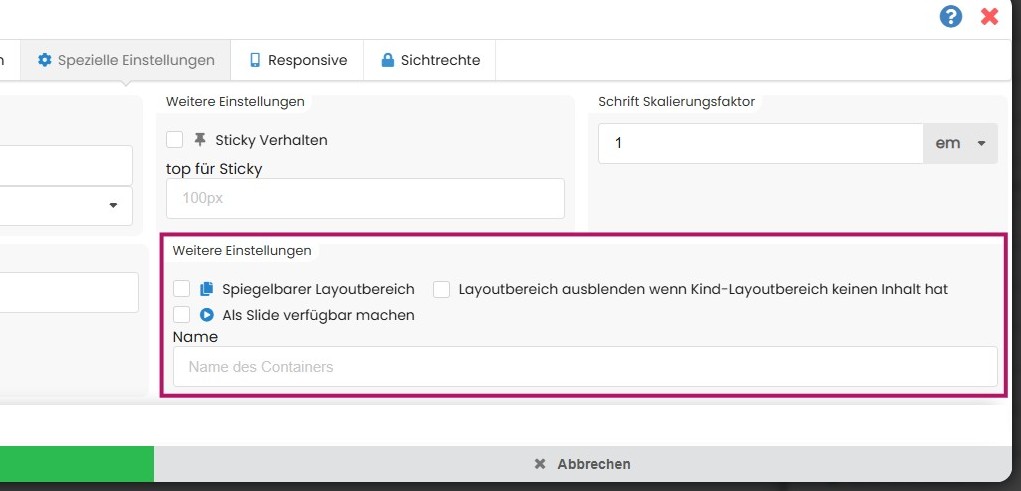
Task: Check Layoutbereich ausblenden wenn Kind-Layoutbereich keinen Inhalt hat
Action: click(442, 289)
